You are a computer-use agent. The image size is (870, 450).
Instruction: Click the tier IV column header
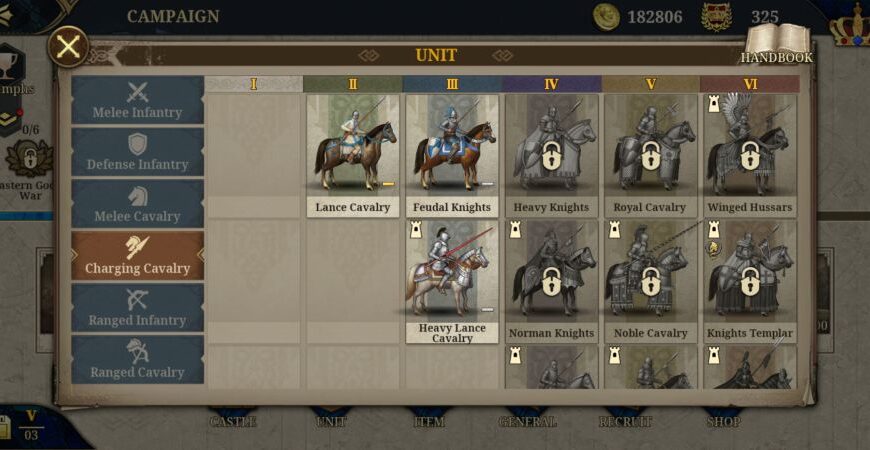[551, 84]
